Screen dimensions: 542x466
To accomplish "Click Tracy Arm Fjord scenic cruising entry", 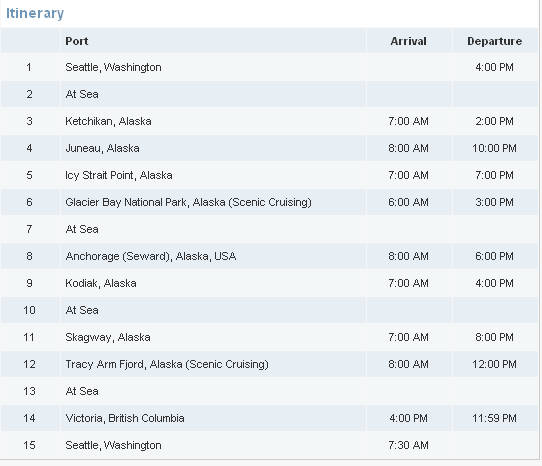I will pyautogui.click(x=167, y=364).
